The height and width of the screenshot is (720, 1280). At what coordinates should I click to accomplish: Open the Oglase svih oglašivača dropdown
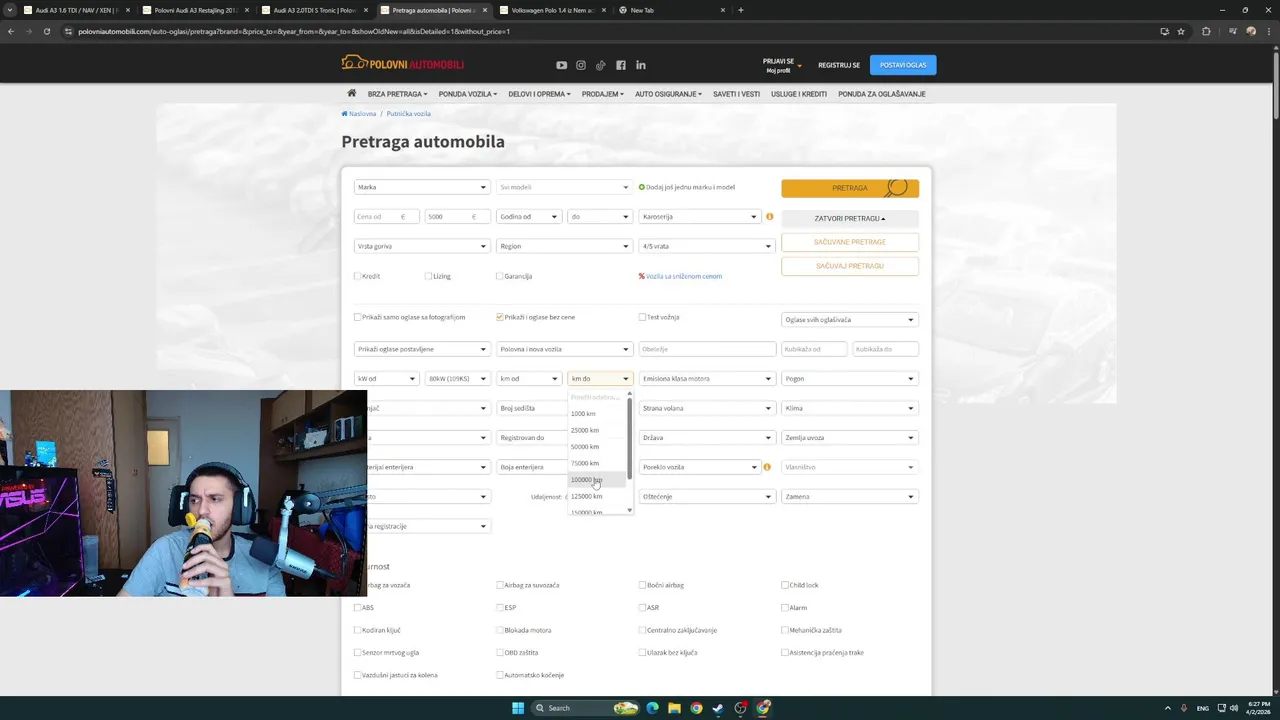point(850,320)
